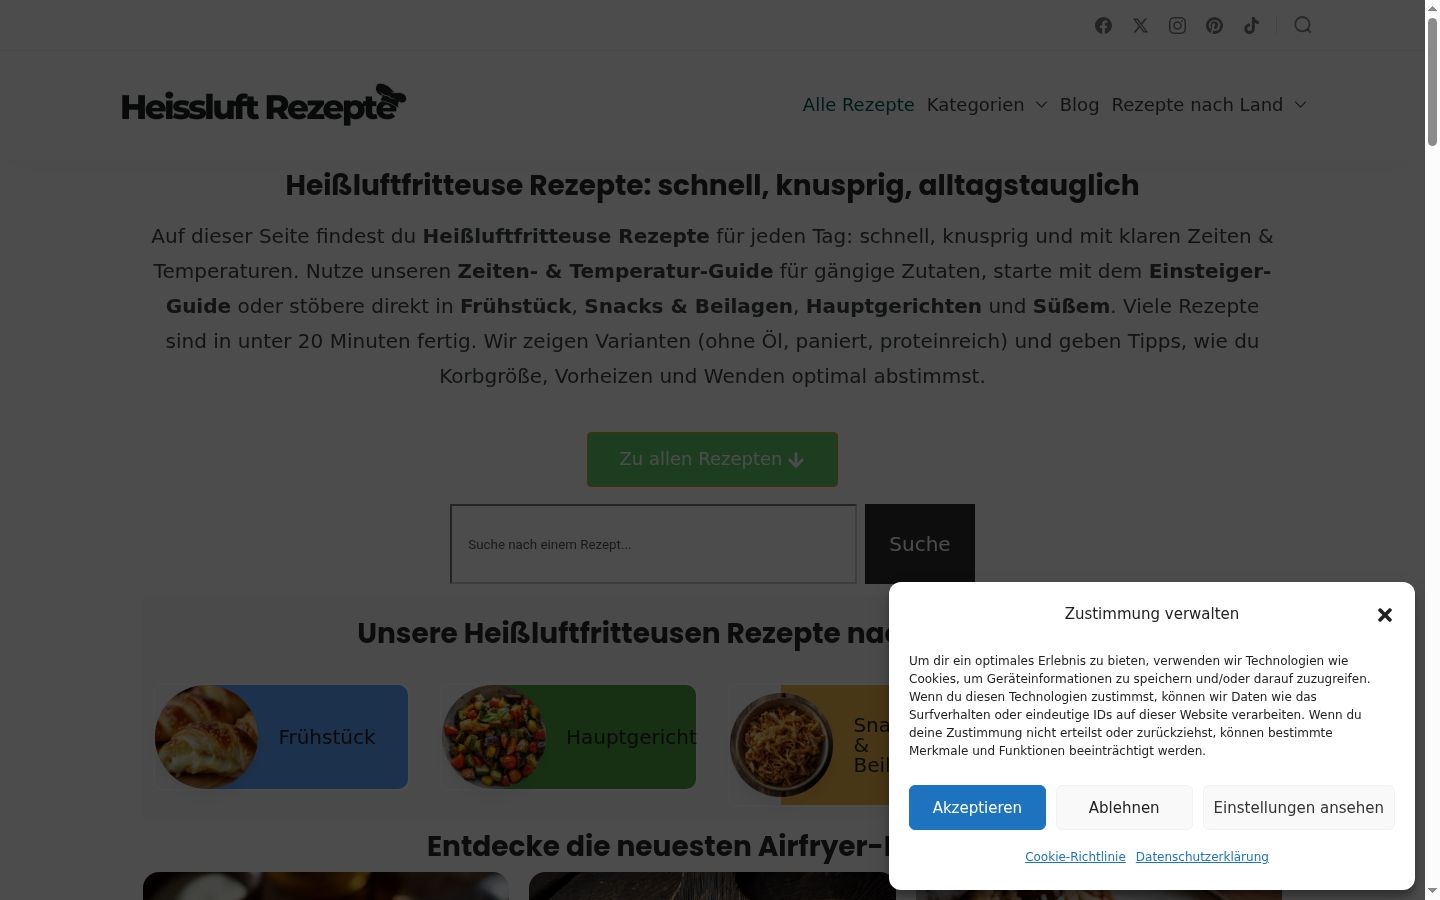Open the Blog menu item
Viewport: 1440px width, 900px height.
1079,105
